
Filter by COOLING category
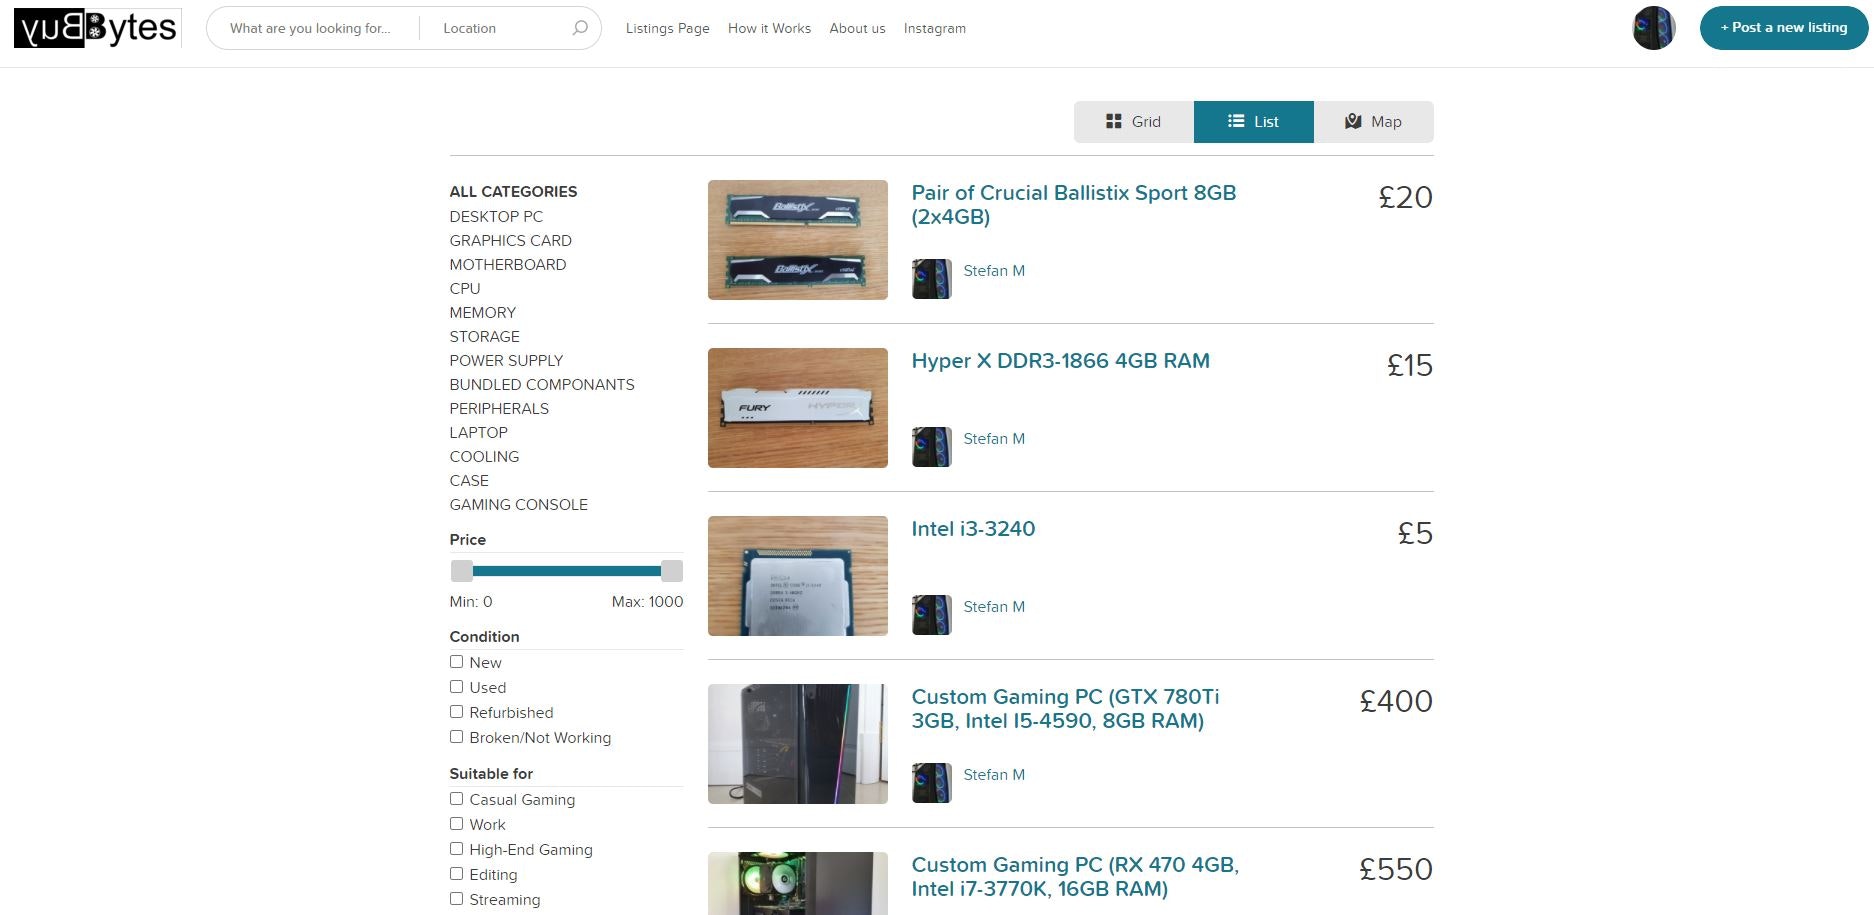pos(484,456)
